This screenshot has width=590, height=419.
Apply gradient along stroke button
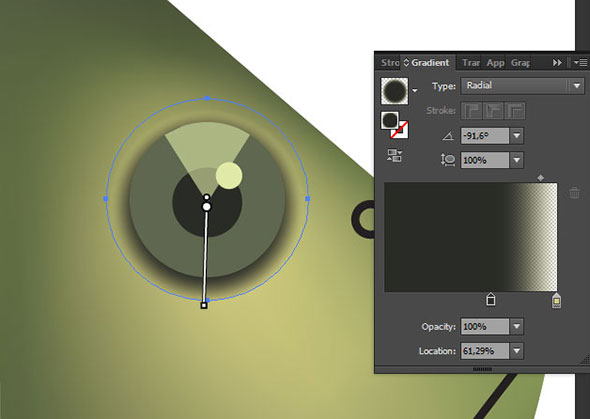click(493, 111)
